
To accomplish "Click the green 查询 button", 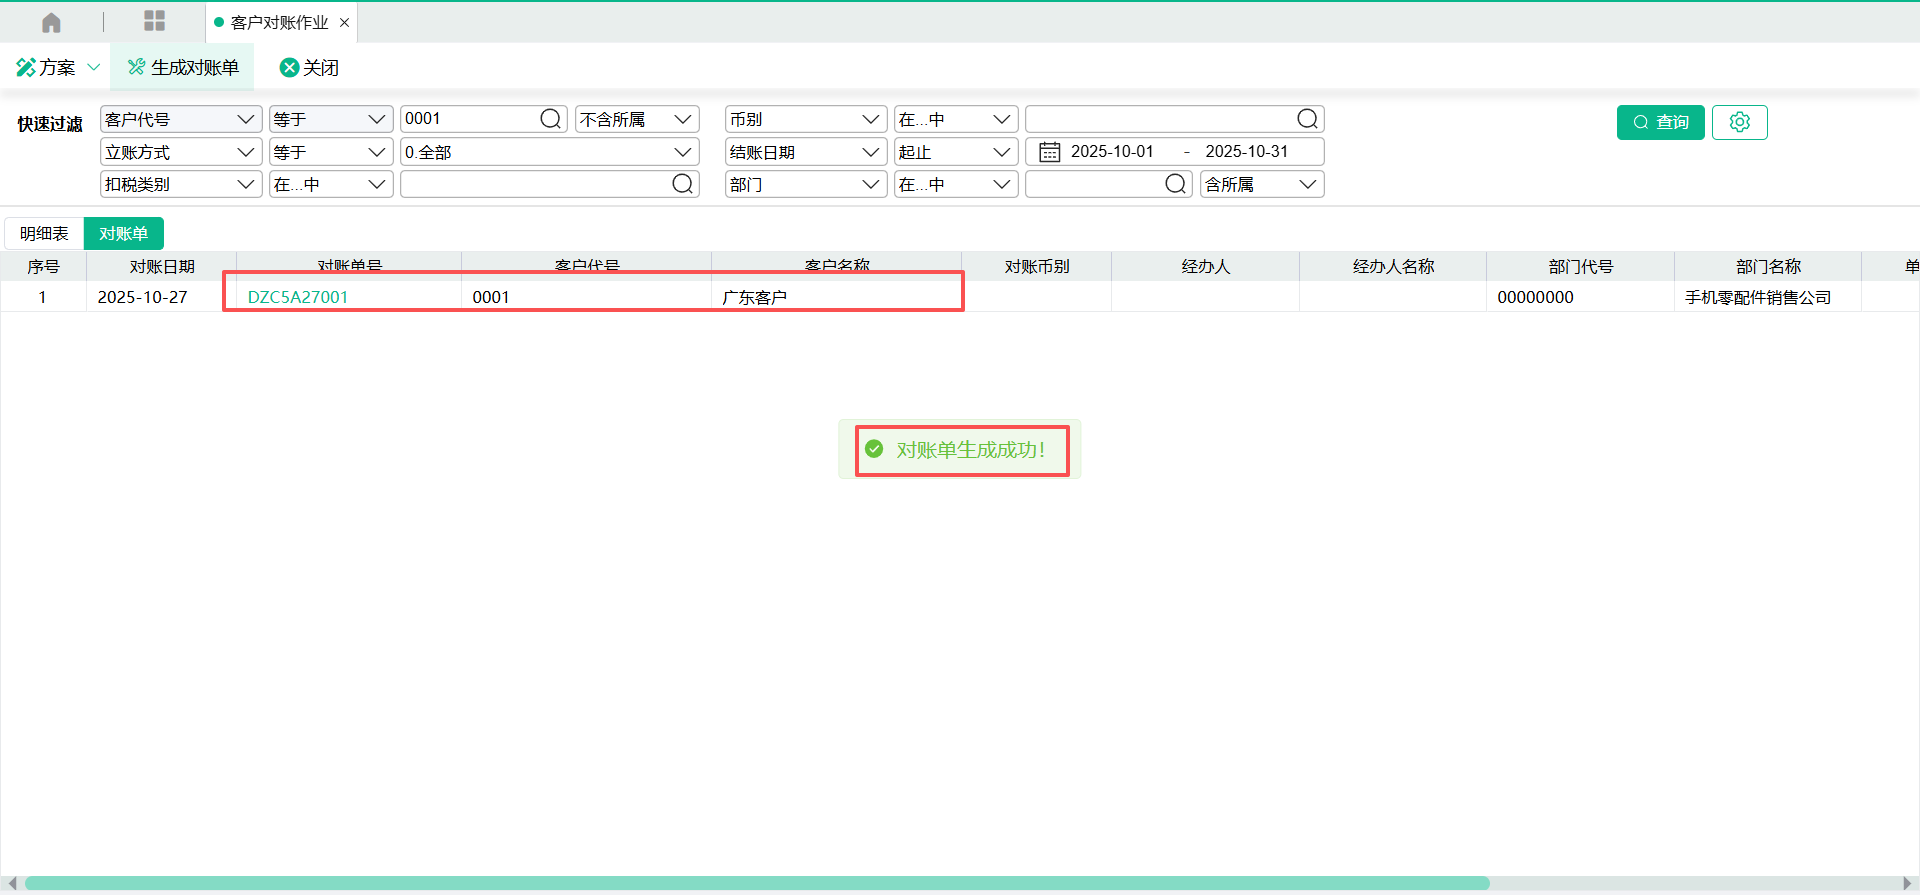I will coord(1660,122).
